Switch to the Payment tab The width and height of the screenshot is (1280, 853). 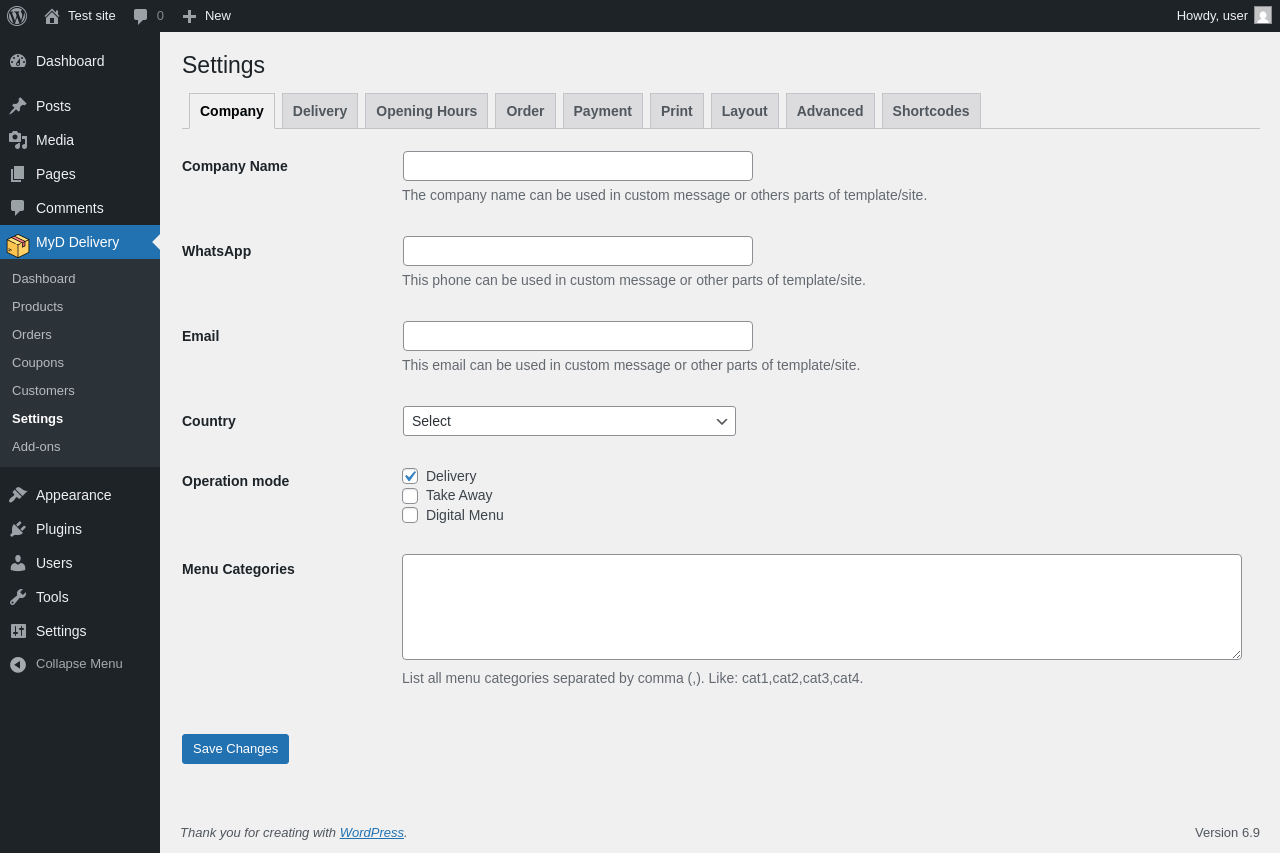tap(602, 111)
